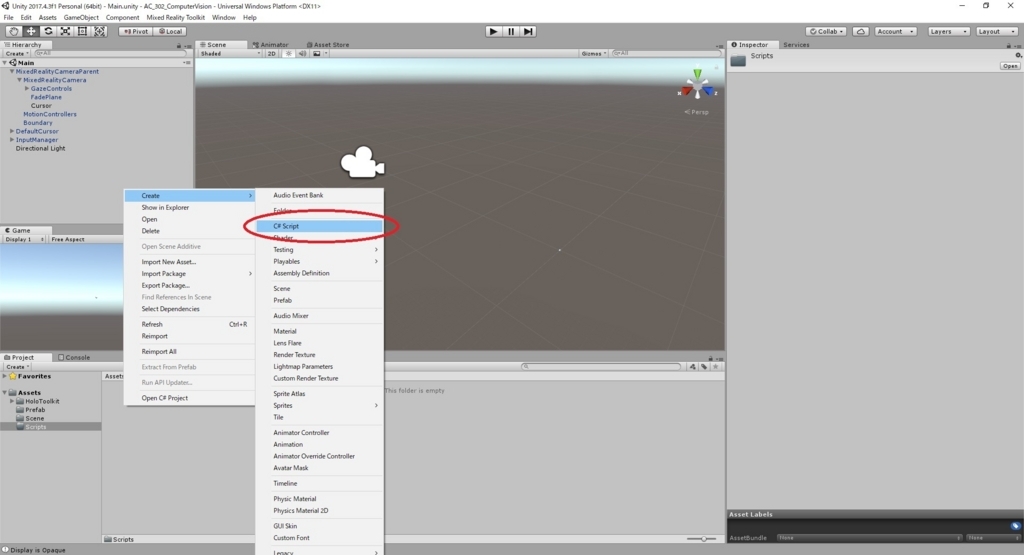
Task: Click Create button in Hierarchy panel
Action: [x=16, y=54]
